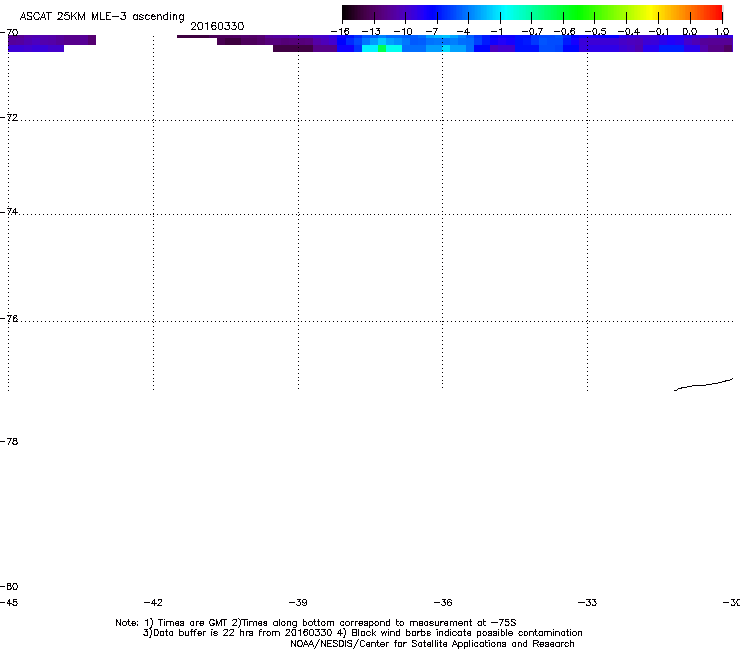Viewport: 740px width, 650px height.
Task: Click the -74 latitude axis label
Action: pos(9,211)
